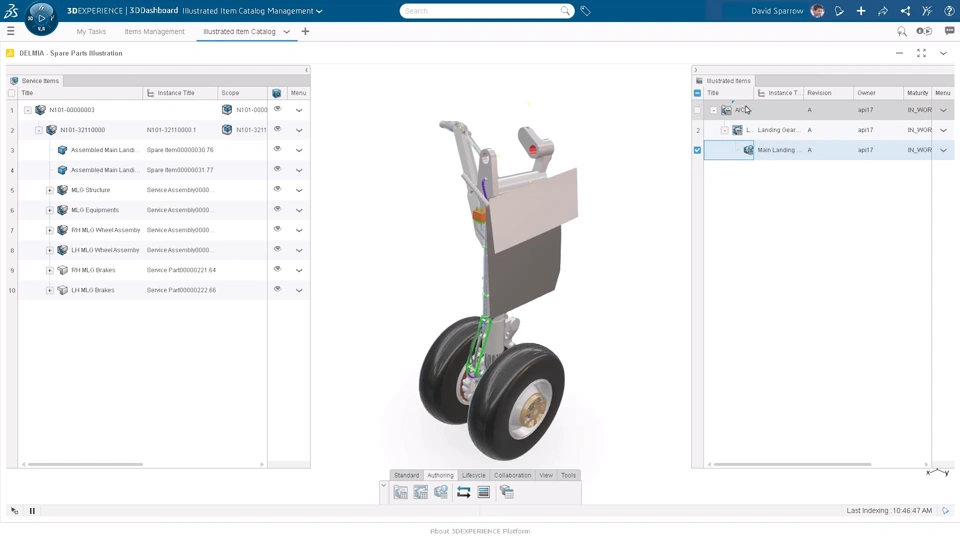The width and height of the screenshot is (960, 540).
Task: Switch to the Items Management tab
Action: click(x=154, y=31)
